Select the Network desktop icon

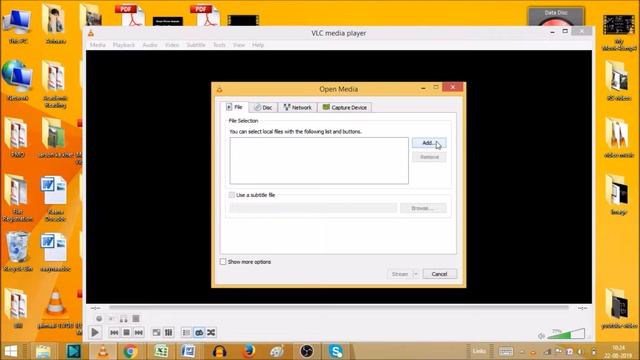tap(17, 80)
